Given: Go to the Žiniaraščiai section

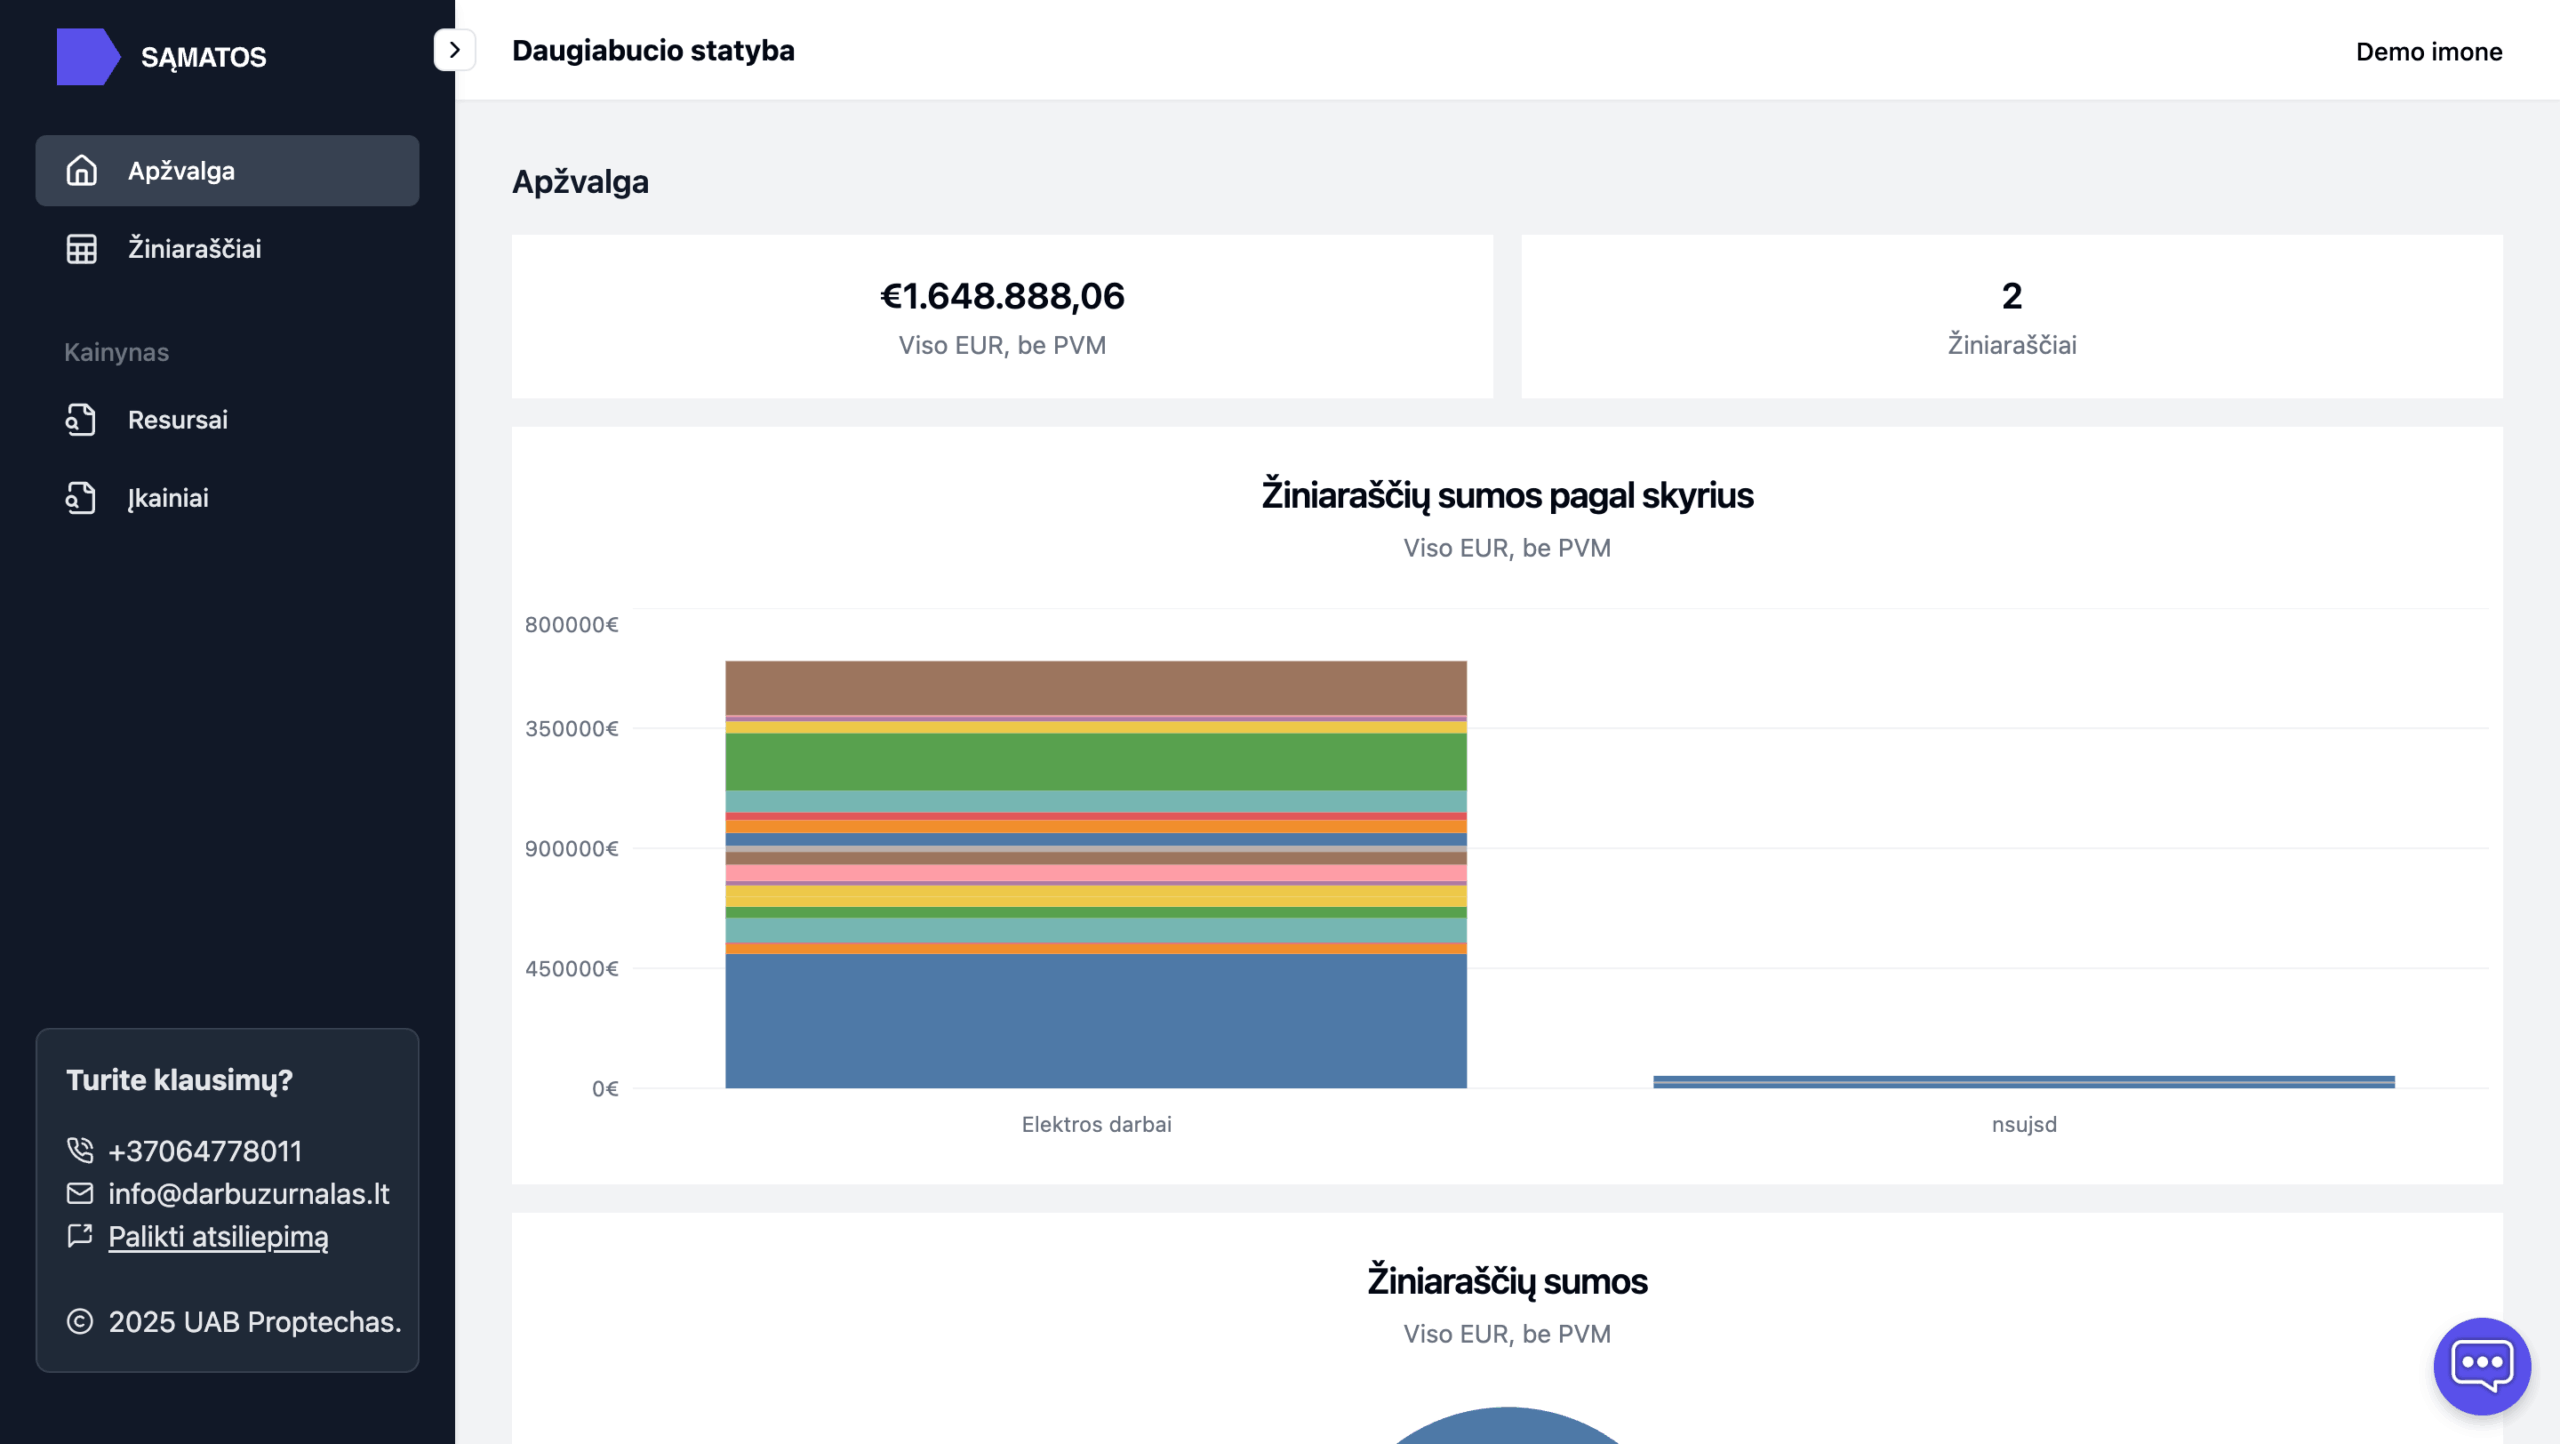Looking at the screenshot, I should [x=227, y=249].
